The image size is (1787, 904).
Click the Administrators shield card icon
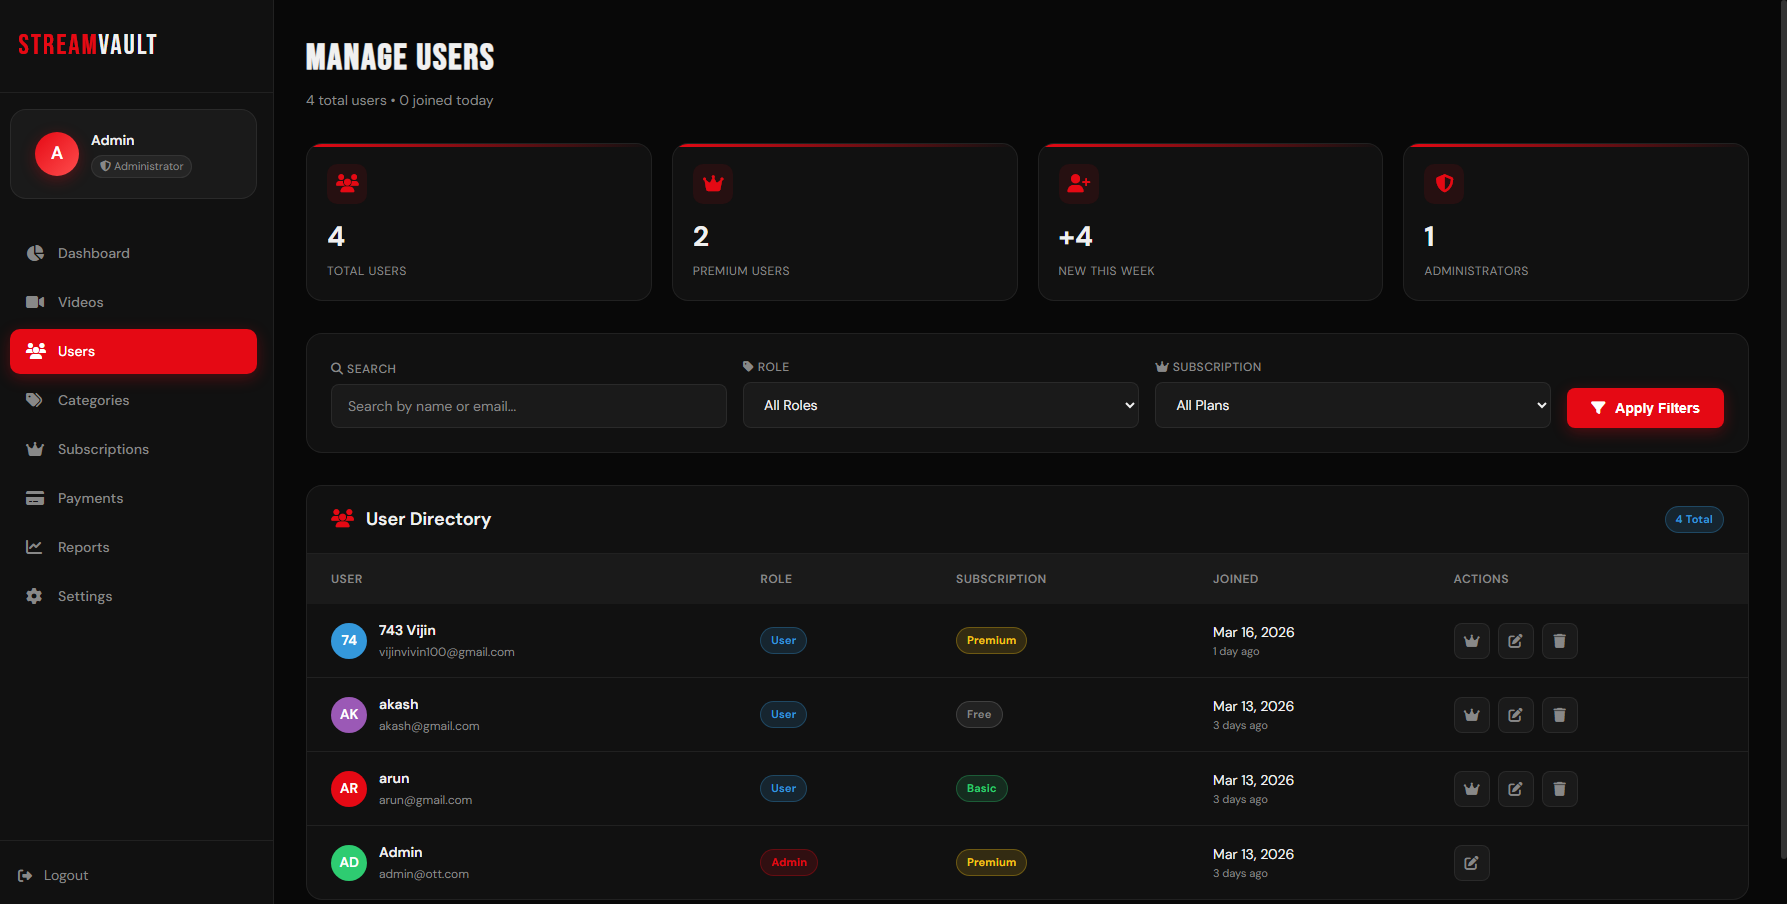(1443, 184)
